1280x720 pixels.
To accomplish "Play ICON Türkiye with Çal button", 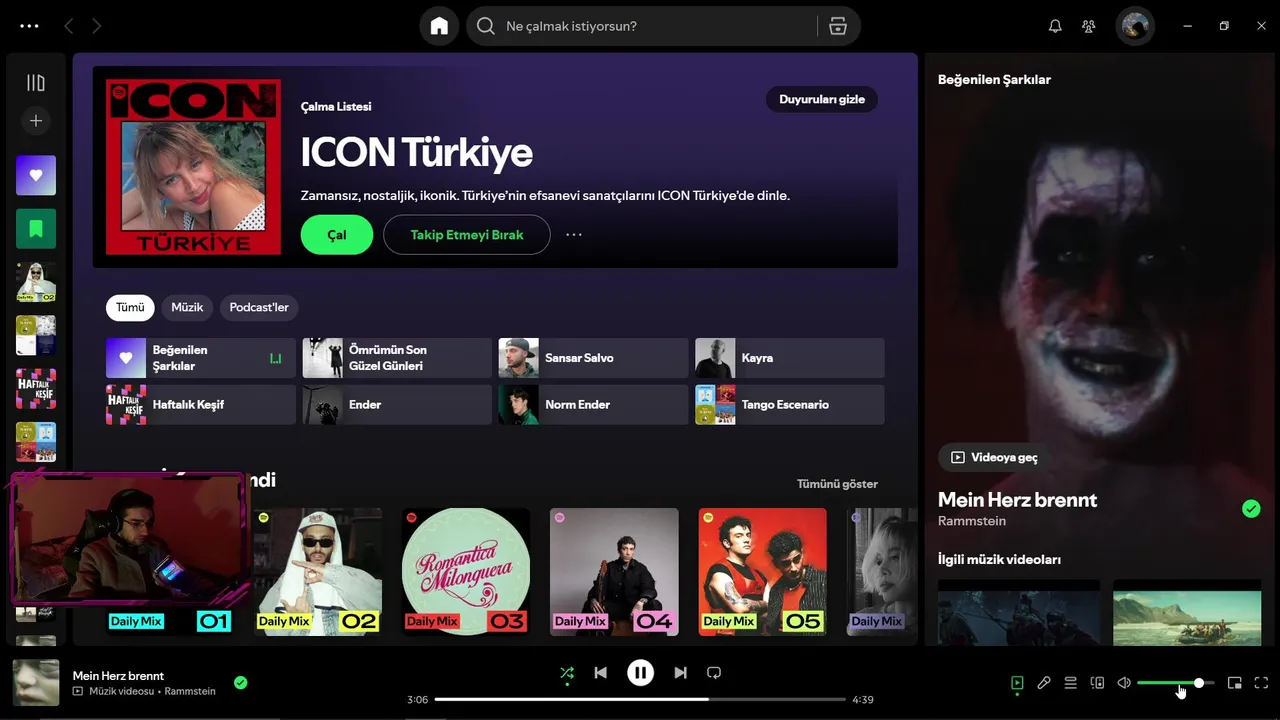I will click(x=337, y=235).
